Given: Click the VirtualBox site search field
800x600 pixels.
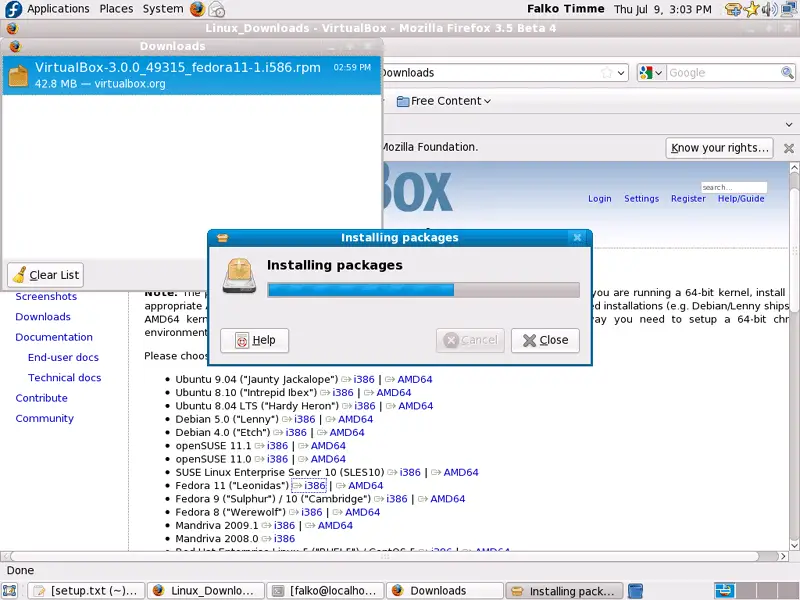Looking at the screenshot, I should (x=734, y=187).
